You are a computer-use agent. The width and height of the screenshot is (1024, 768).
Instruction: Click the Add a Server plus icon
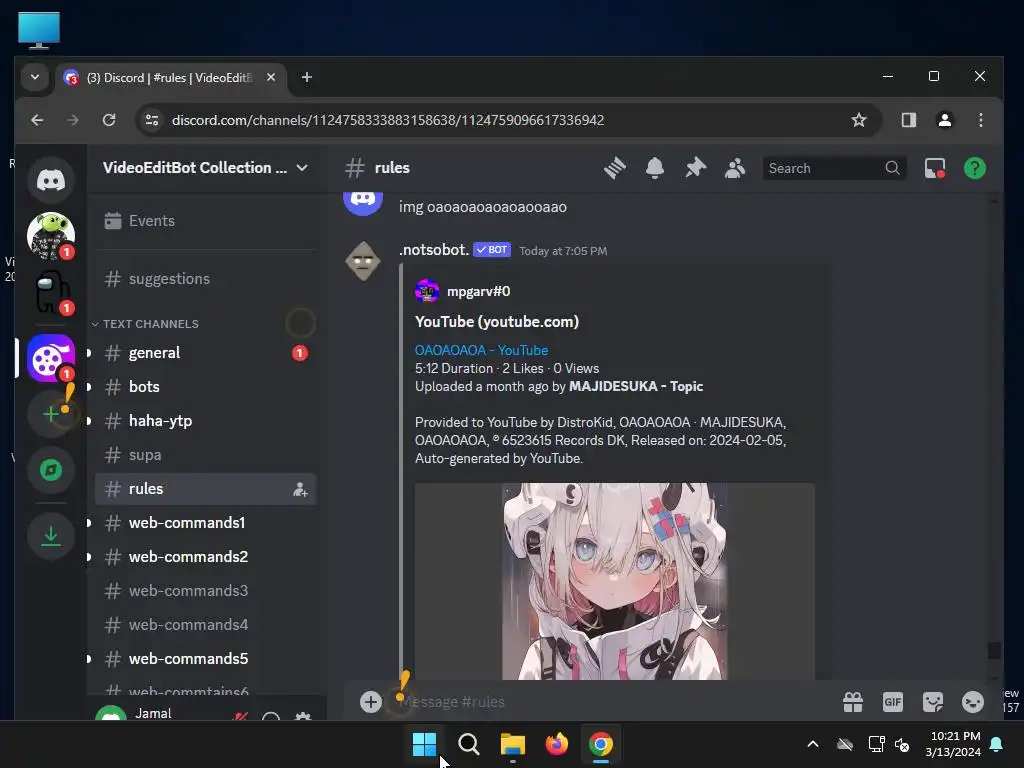click(x=51, y=413)
